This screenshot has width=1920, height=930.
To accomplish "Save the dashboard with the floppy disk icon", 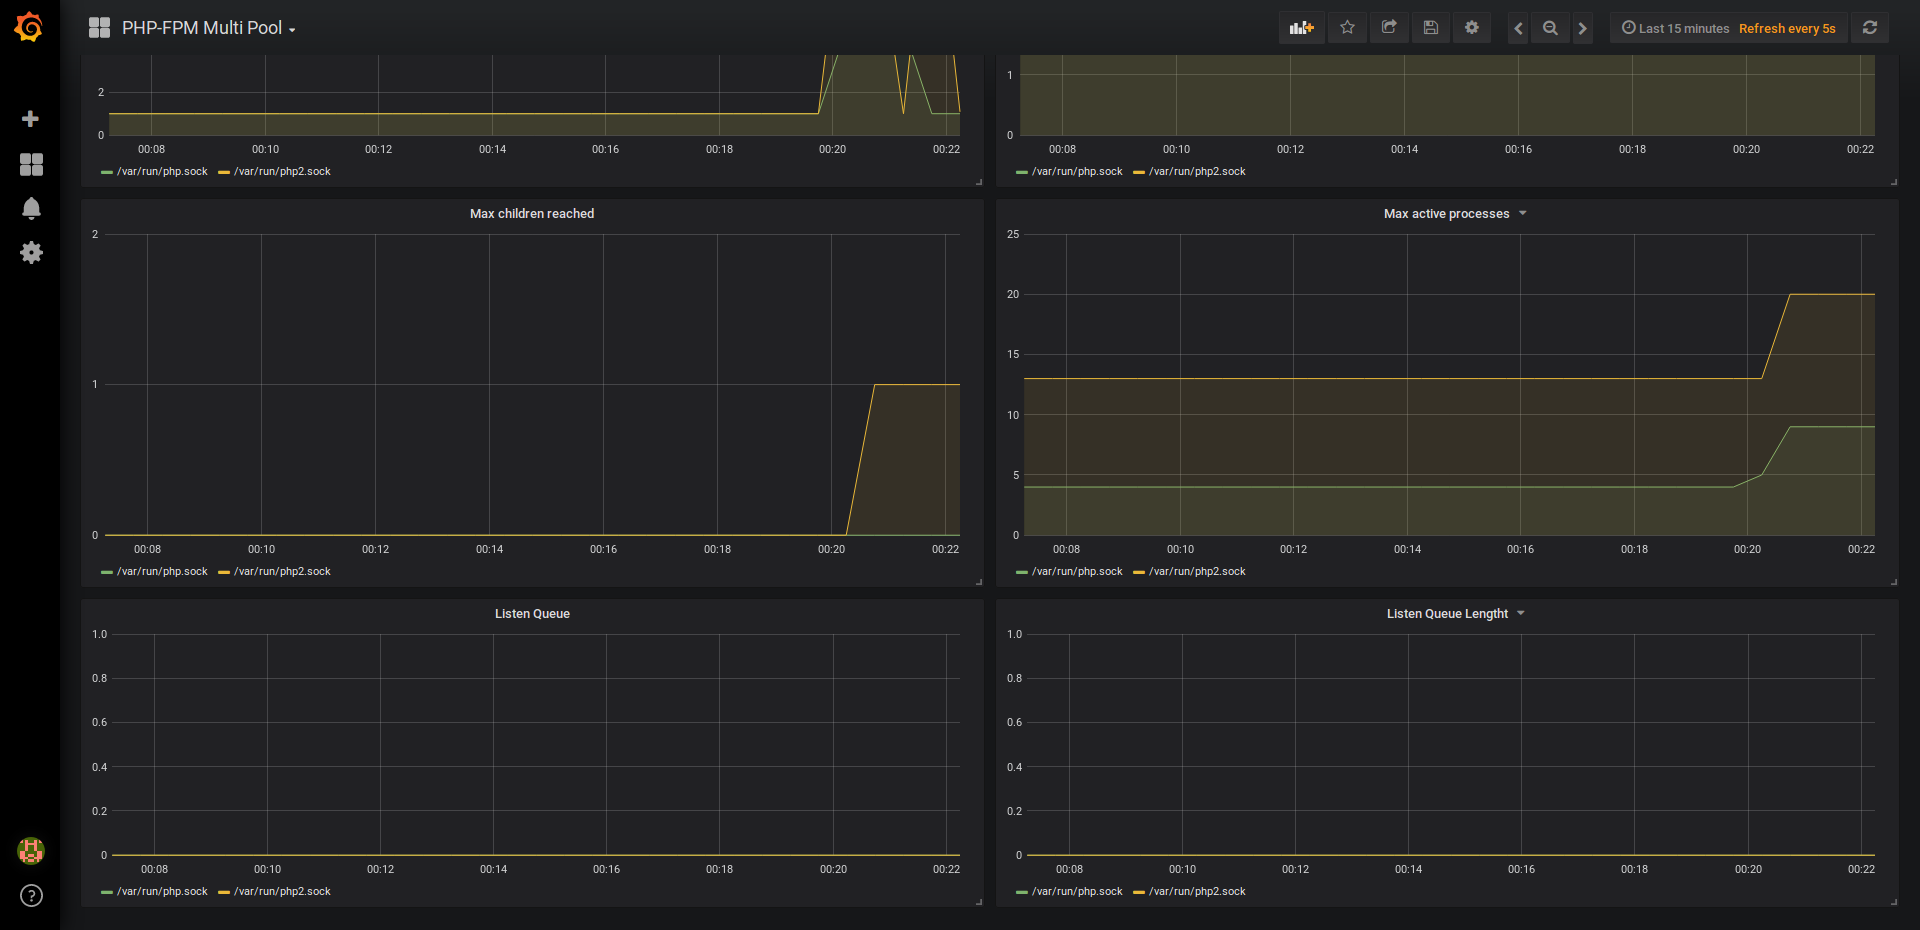I will 1431,28.
